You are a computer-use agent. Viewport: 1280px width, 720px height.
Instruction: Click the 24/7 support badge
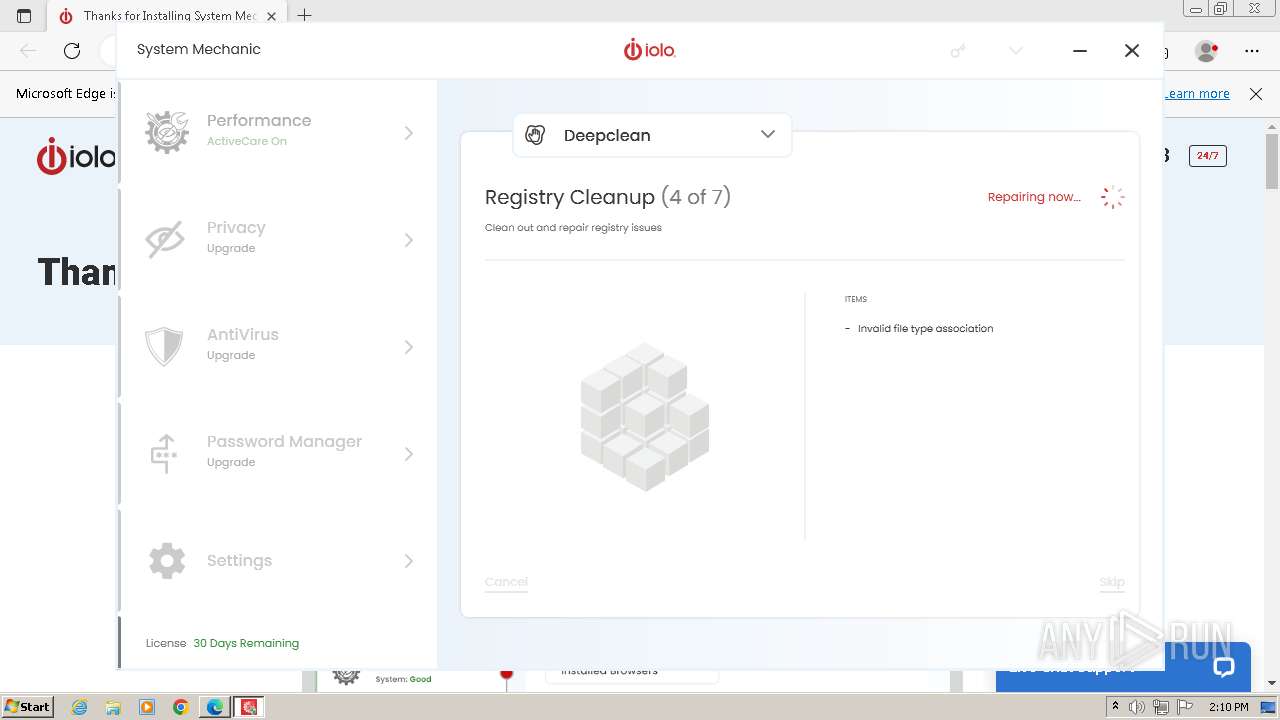[x=1207, y=156]
